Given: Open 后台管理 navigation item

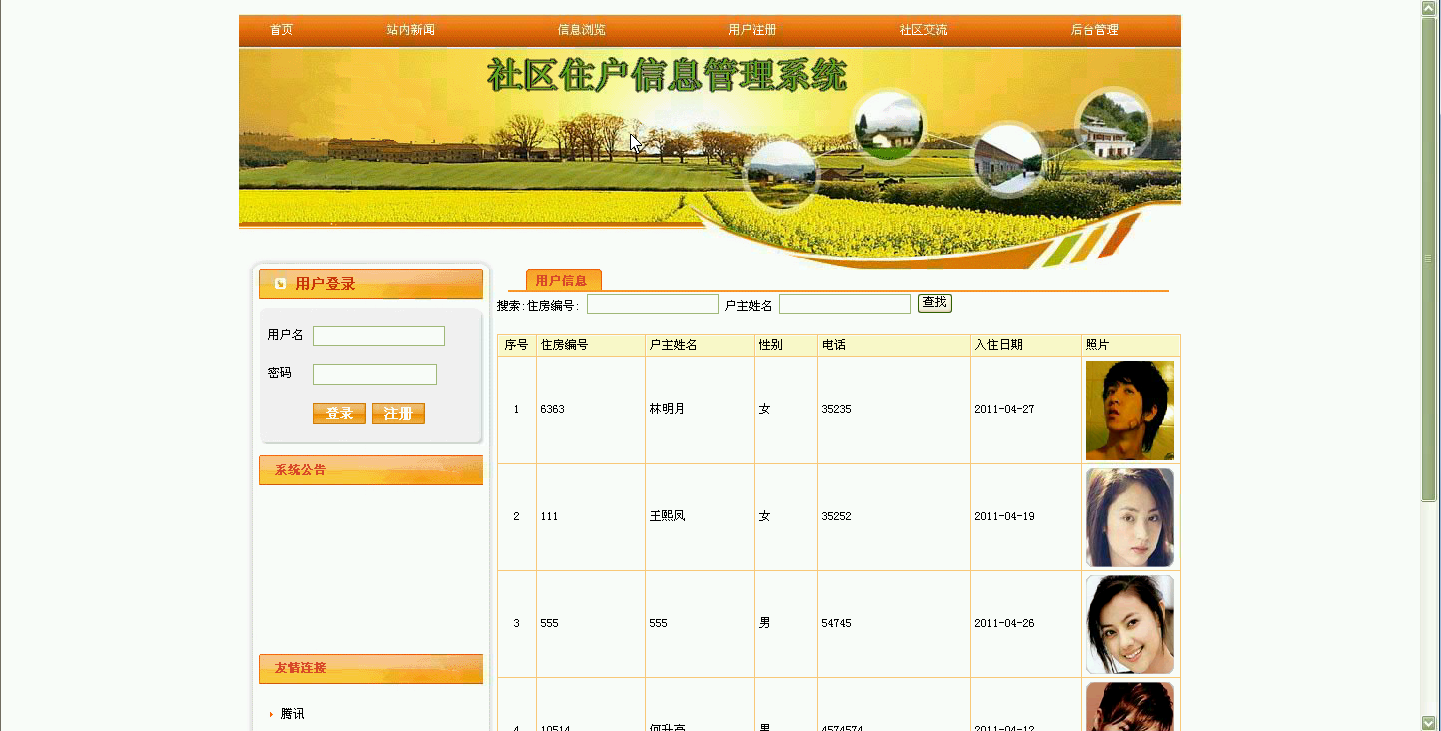Looking at the screenshot, I should click(x=1094, y=30).
